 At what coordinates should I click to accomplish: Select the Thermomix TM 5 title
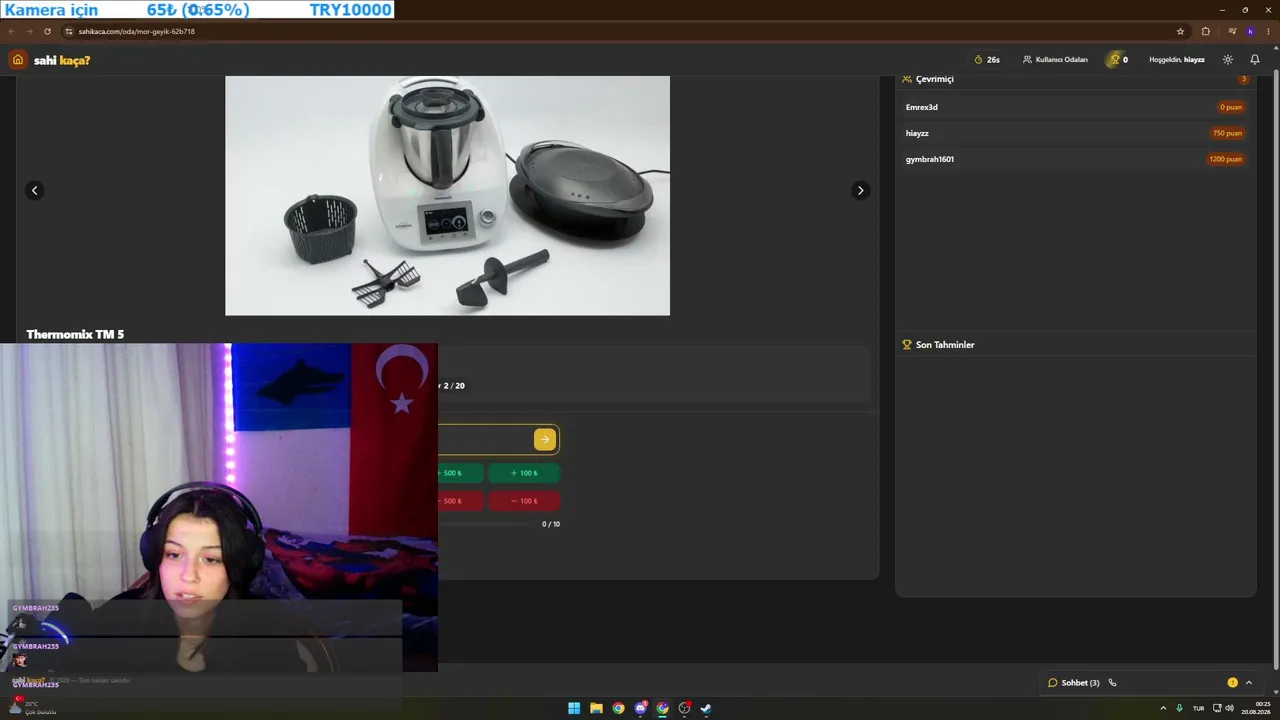tap(75, 334)
